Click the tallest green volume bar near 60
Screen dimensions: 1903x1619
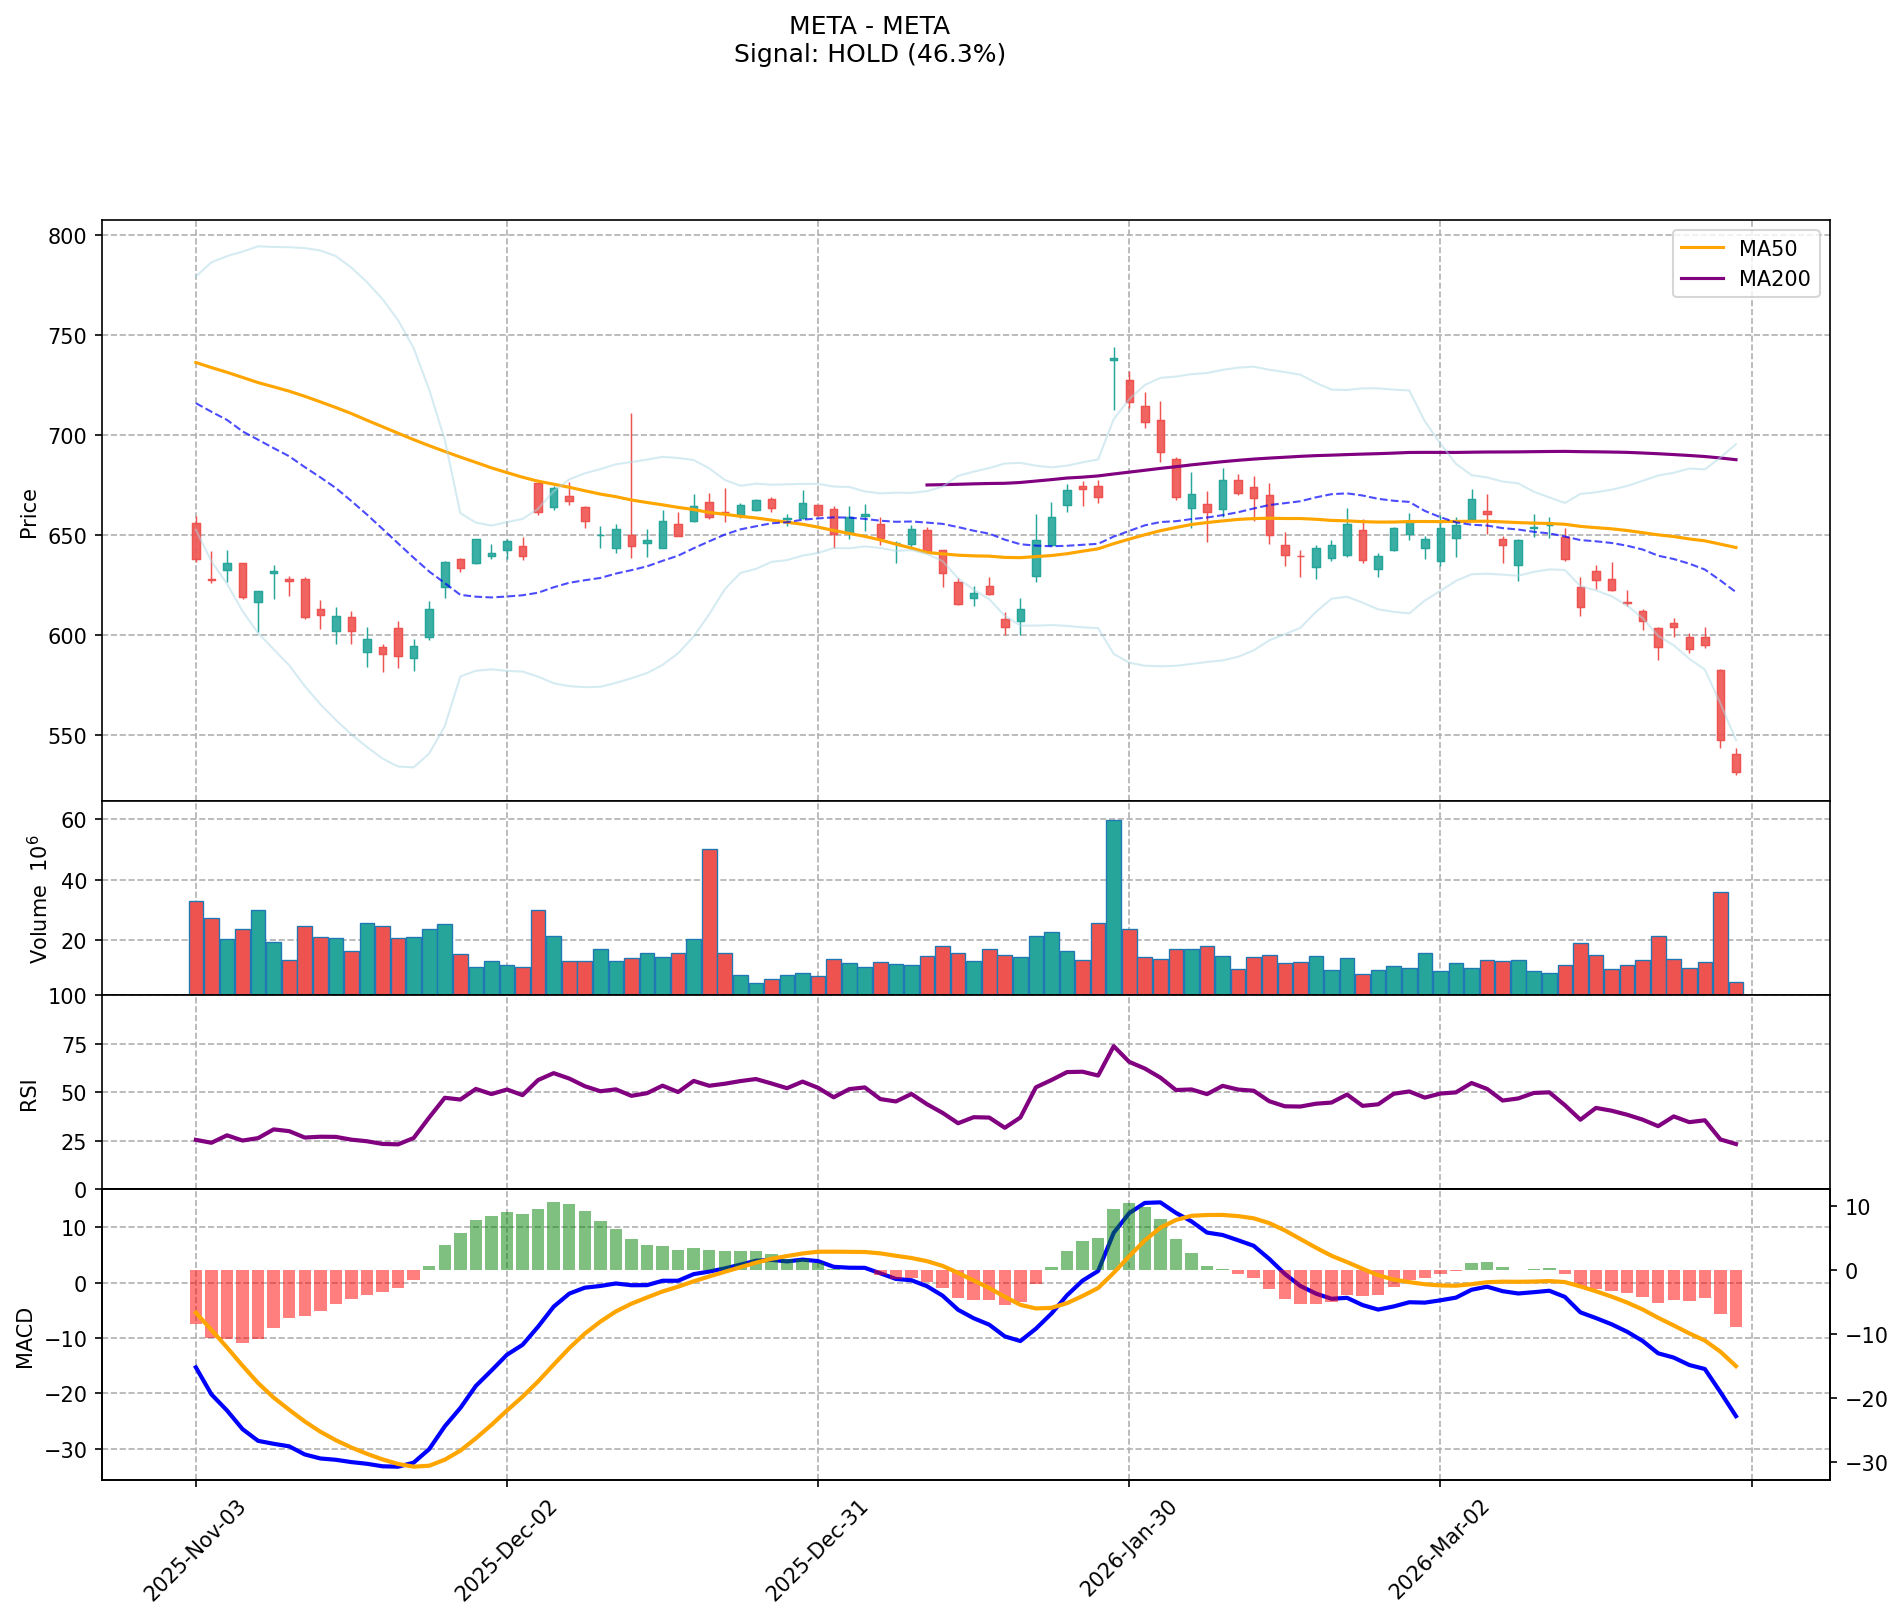1113,905
